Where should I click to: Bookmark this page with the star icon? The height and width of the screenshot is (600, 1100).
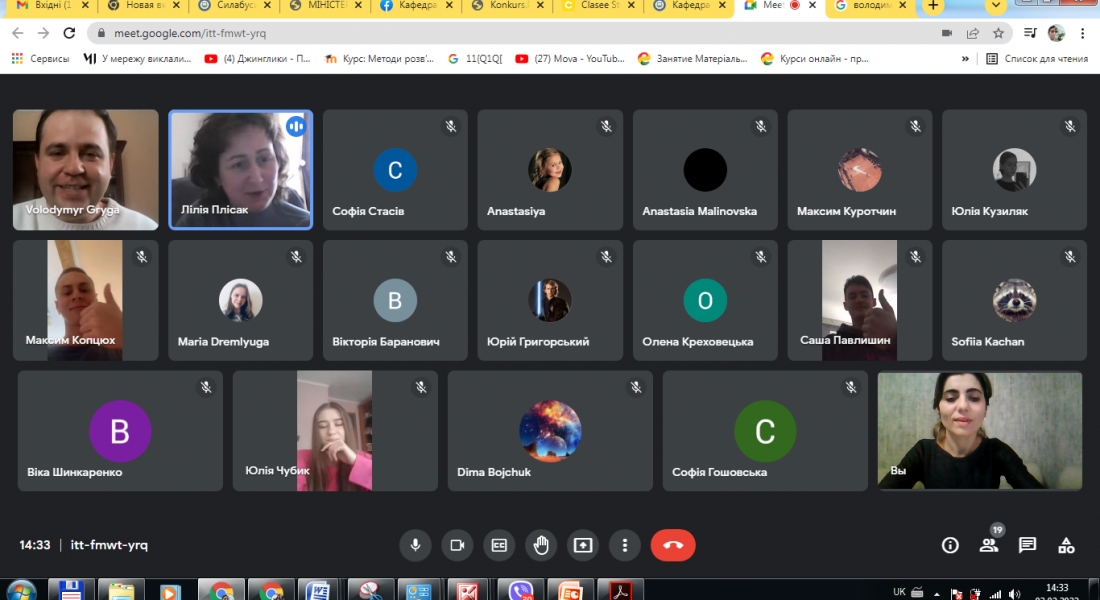click(998, 33)
